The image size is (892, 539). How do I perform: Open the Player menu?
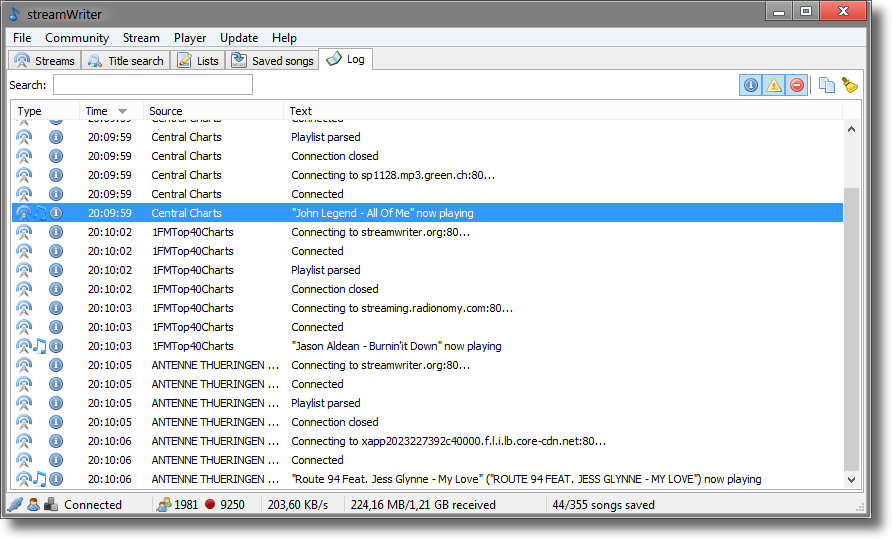(190, 38)
